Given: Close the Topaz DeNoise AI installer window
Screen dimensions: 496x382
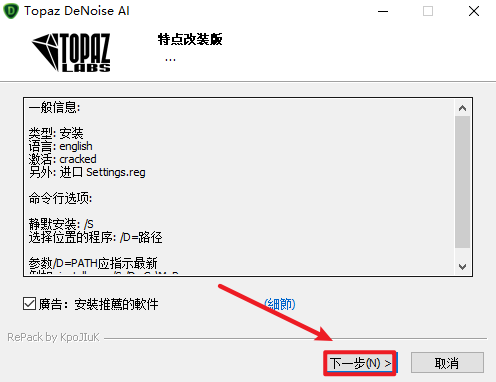Looking at the screenshot, I should pyautogui.click(x=474, y=11).
